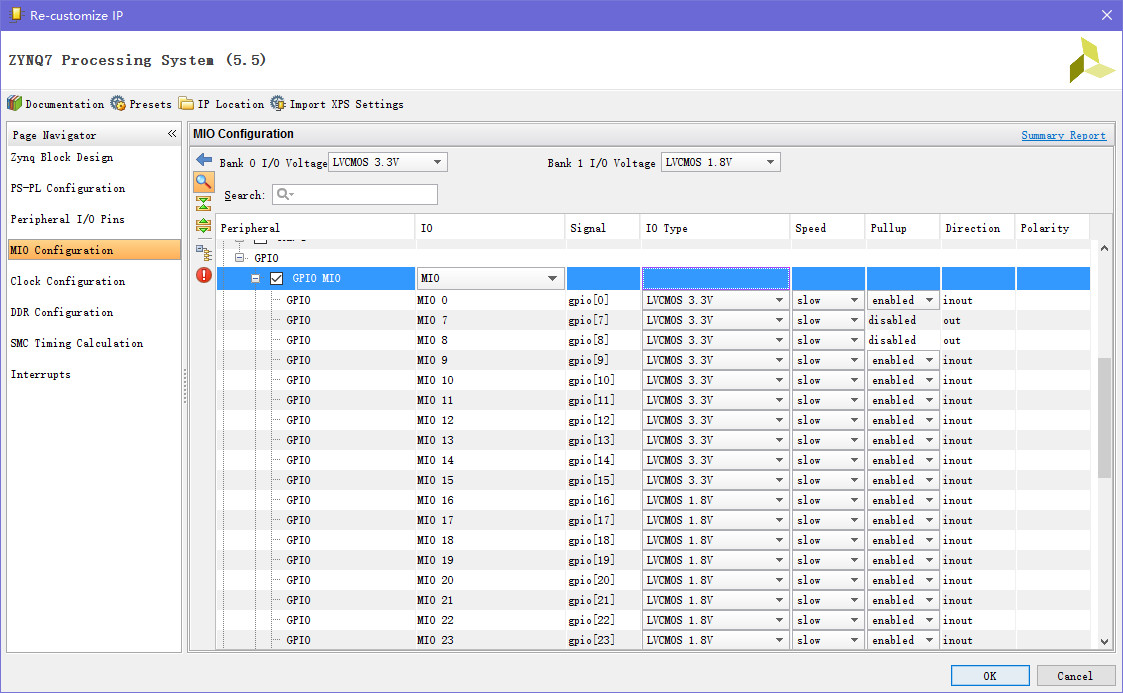Screen dimensions: 1123x693
Task: Click the IO Type column header
Action: point(715,228)
